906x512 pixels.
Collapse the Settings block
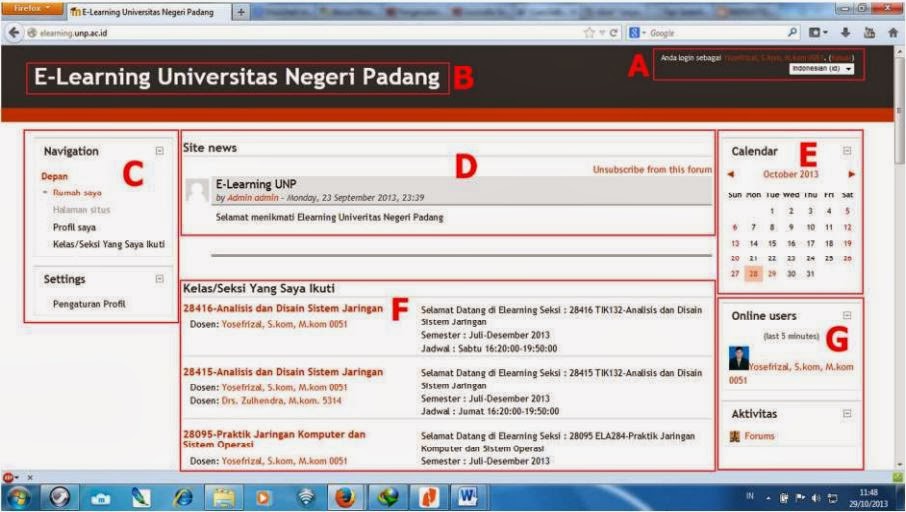pos(159,279)
